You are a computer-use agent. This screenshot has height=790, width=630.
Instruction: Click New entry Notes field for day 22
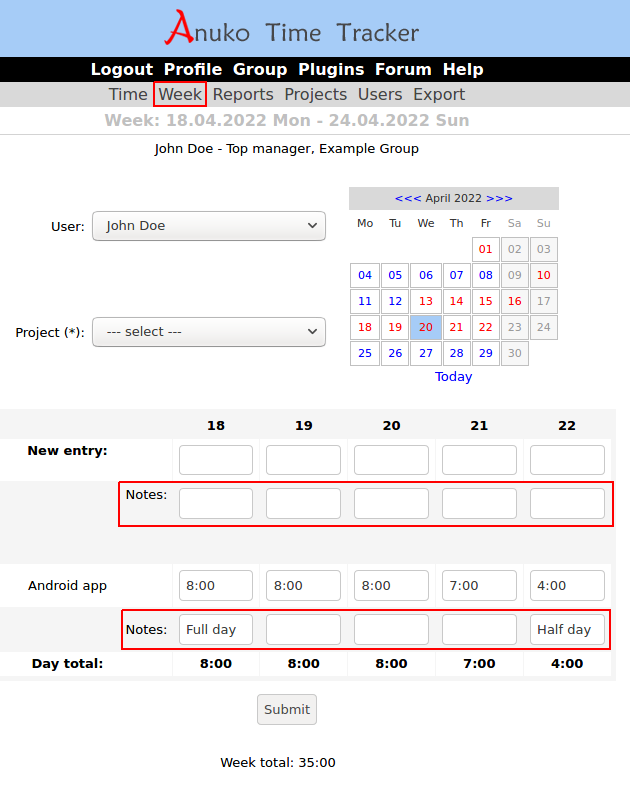pos(567,503)
